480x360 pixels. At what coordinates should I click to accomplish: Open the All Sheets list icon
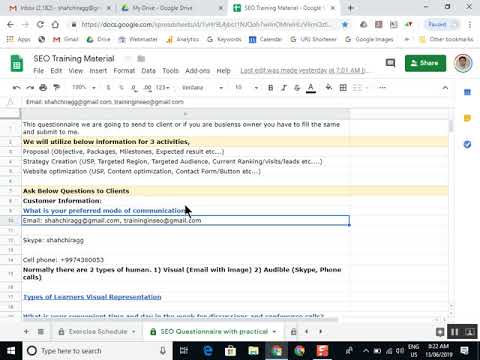tap(41, 332)
